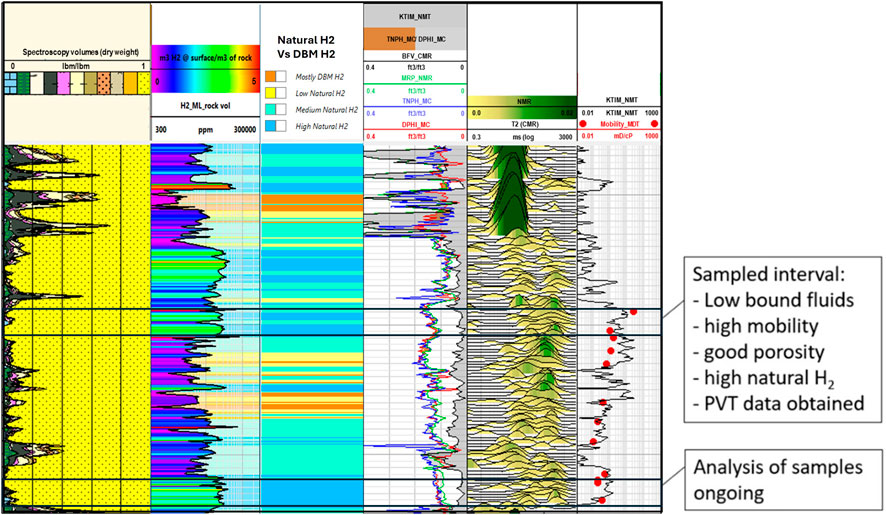Select the pink lithology swatch in spectroscopy legend

pos(63,83)
